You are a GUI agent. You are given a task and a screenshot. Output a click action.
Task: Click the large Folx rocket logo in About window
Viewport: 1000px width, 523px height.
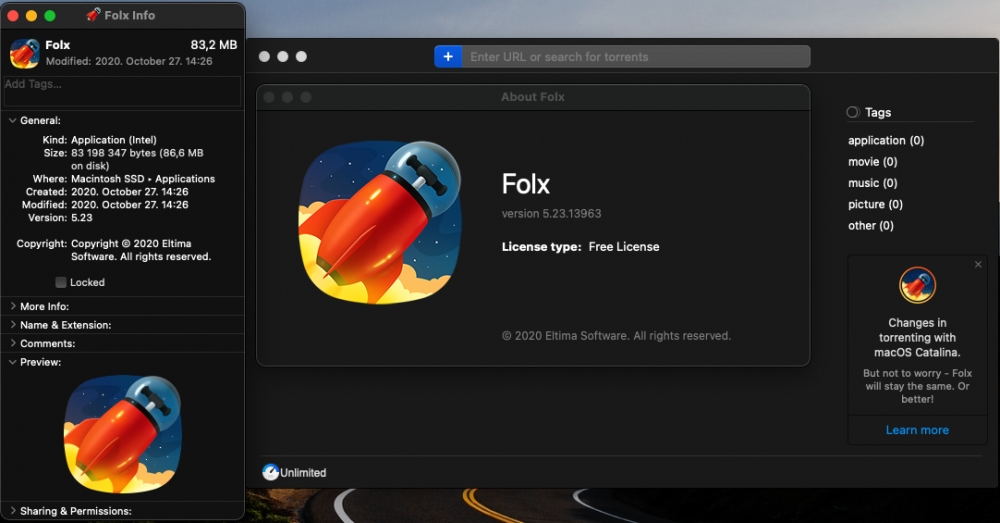380,222
